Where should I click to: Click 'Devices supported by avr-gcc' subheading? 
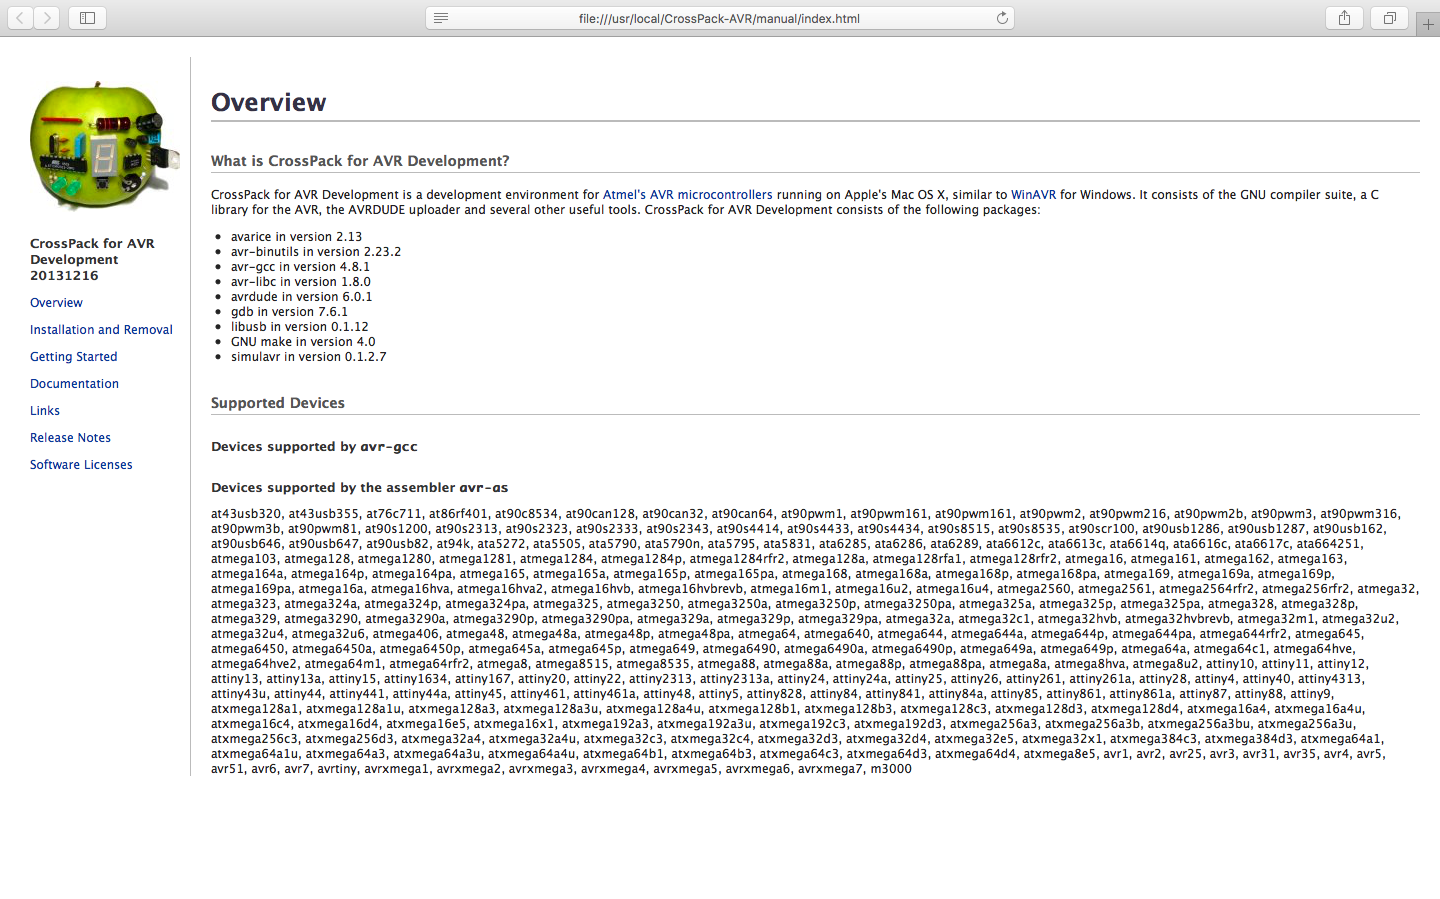314,447
